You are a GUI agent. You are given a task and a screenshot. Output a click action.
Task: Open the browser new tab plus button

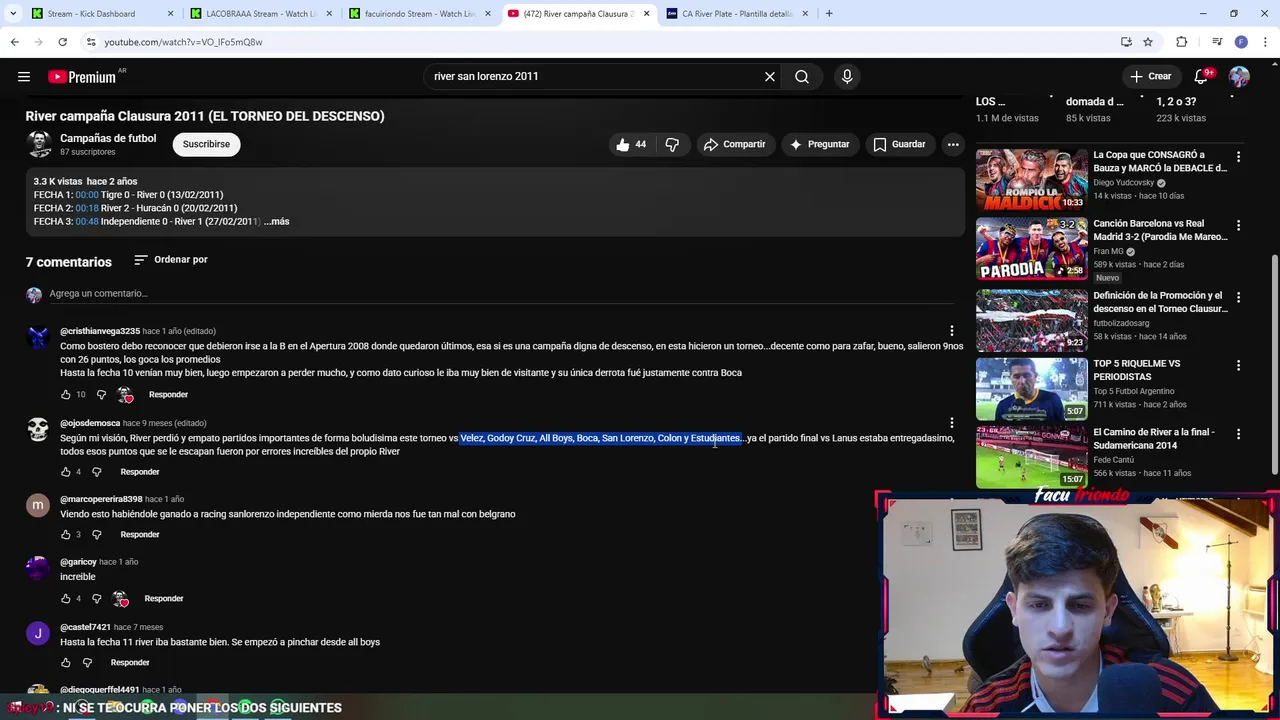[829, 14]
